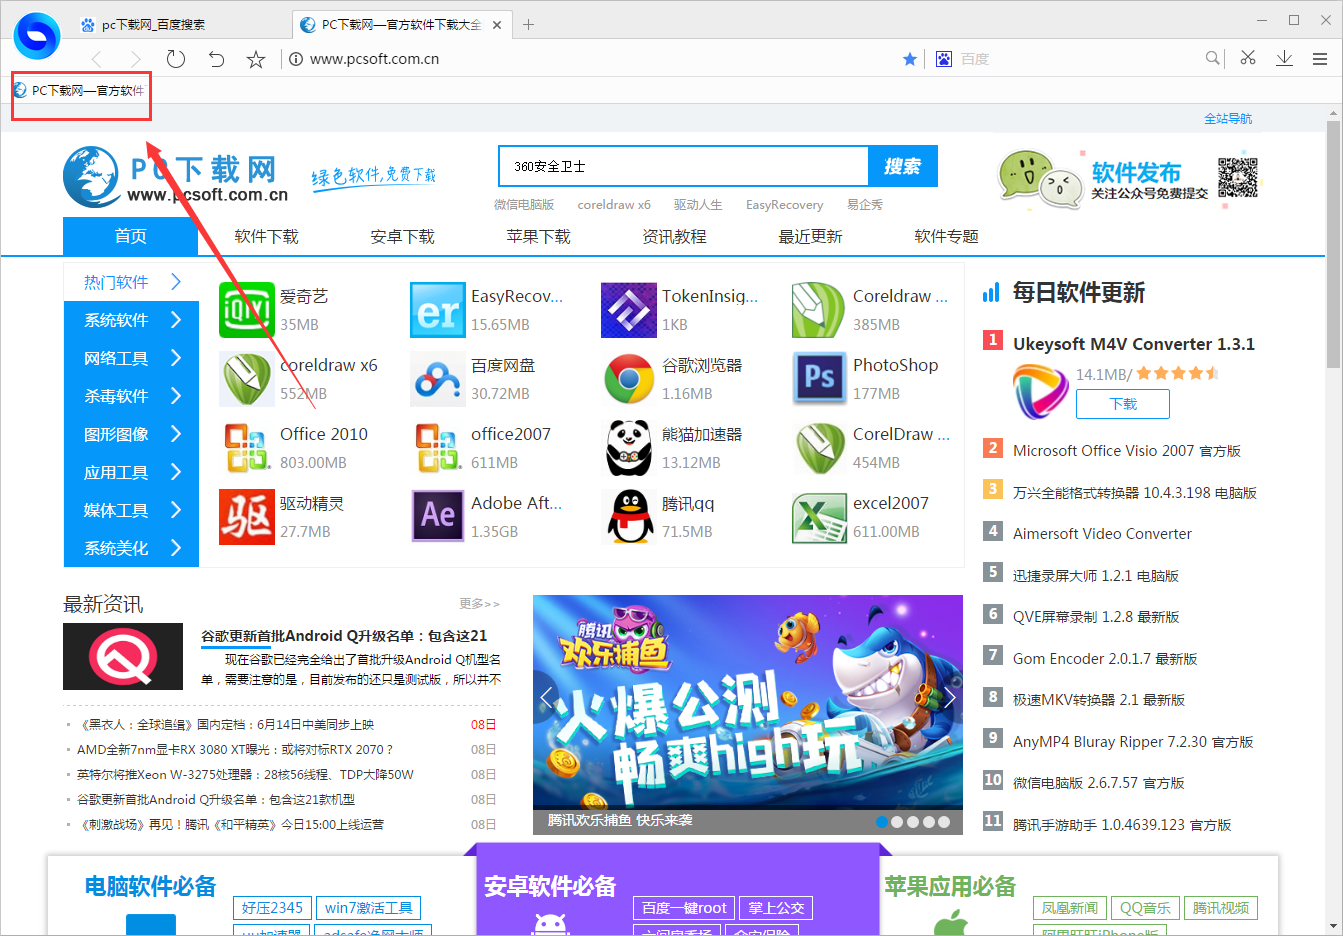Viewport: 1343px width, 936px height.
Task: Open the Microsoft Office Visio 2007 link
Action: (x=1127, y=450)
